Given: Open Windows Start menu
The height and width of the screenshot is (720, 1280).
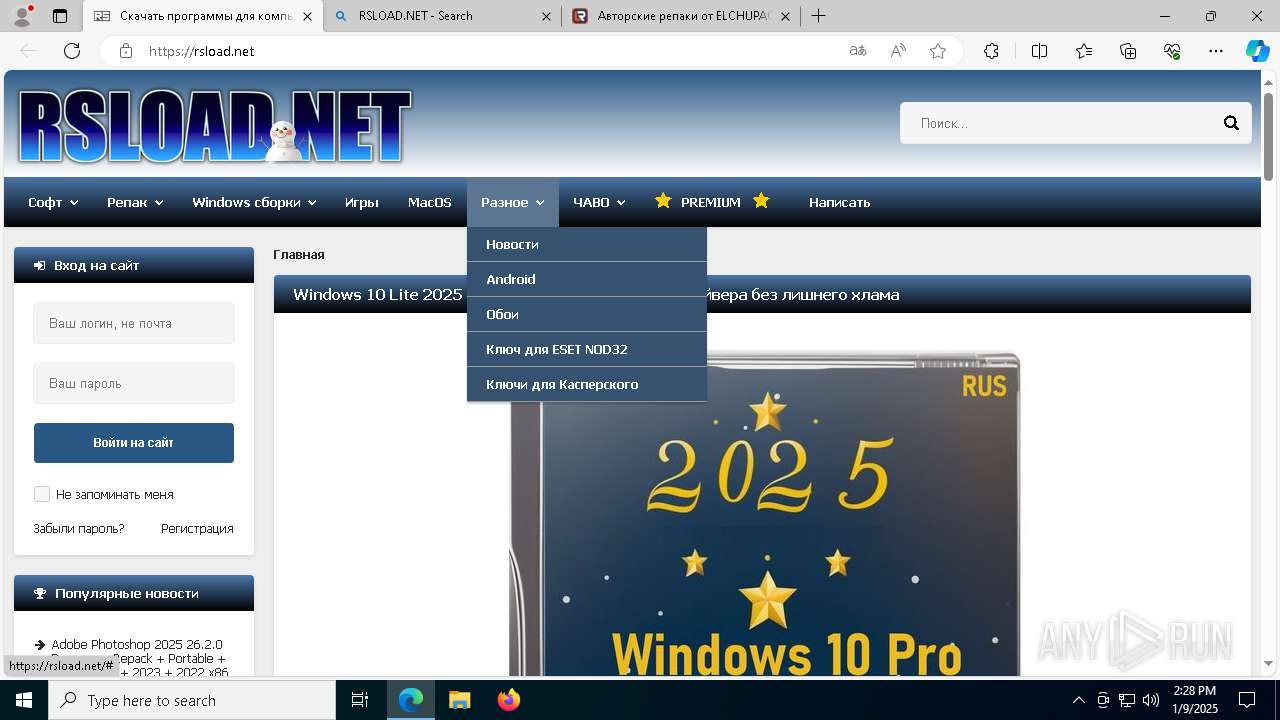Looking at the screenshot, I should pos(24,700).
